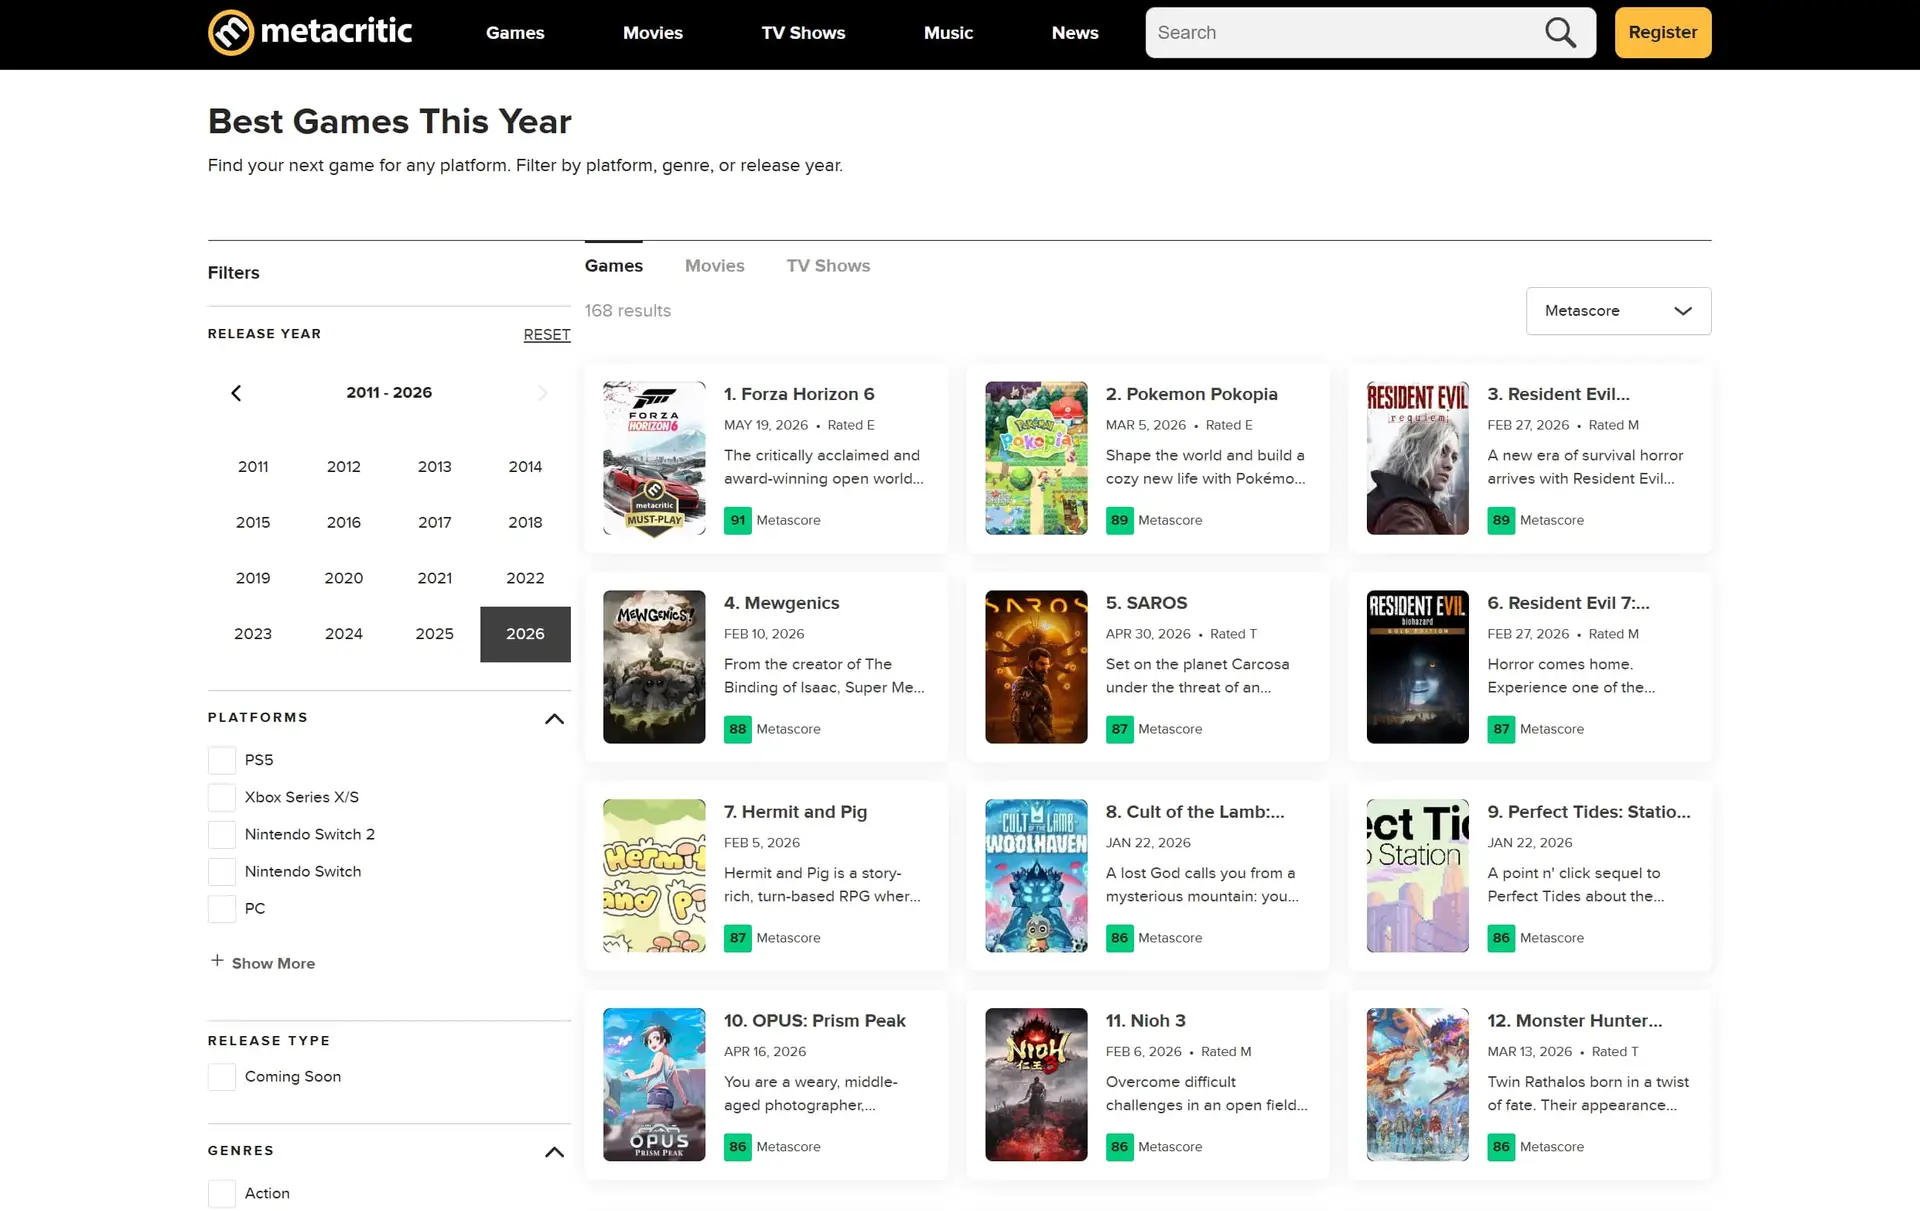Viewport: 1920px width, 1211px height.
Task: Check the Nintendo Switch 2 filter
Action: pyautogui.click(x=222, y=834)
